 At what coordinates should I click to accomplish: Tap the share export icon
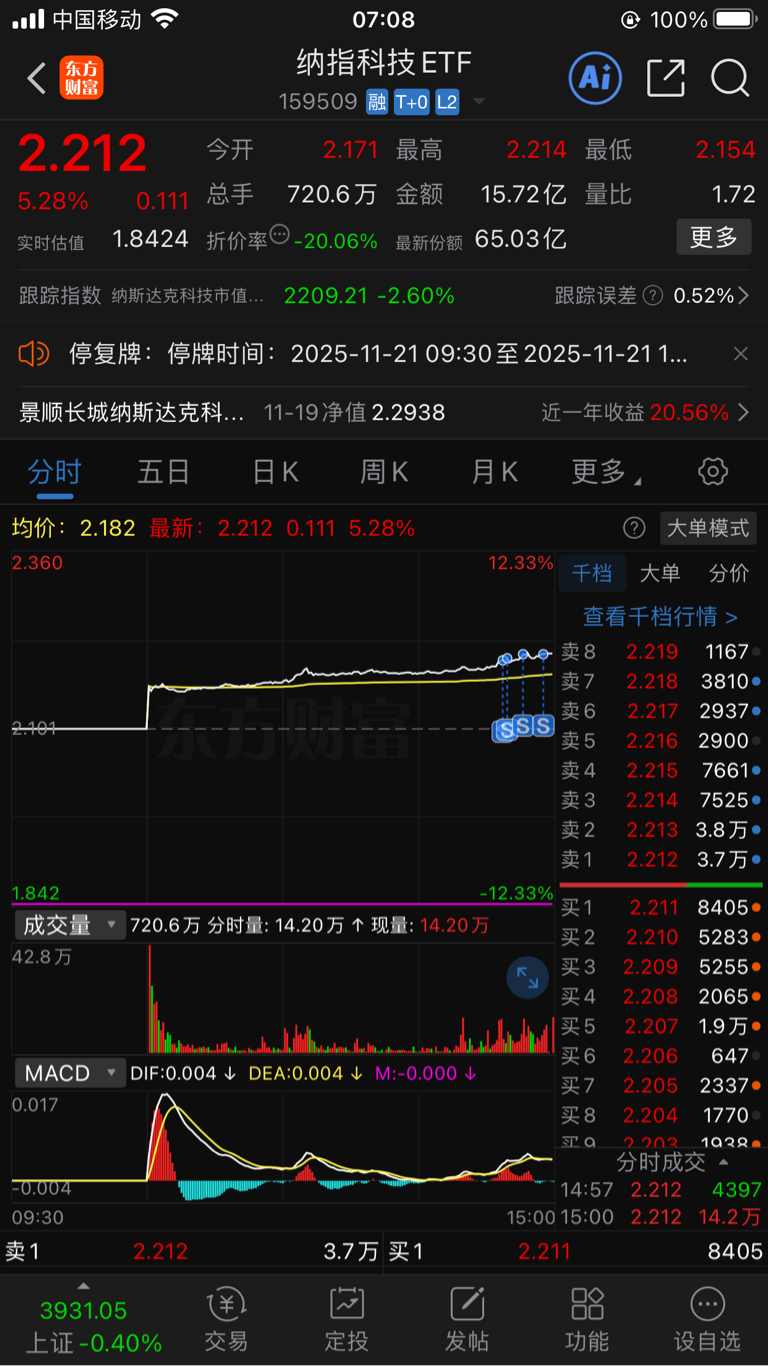(665, 78)
